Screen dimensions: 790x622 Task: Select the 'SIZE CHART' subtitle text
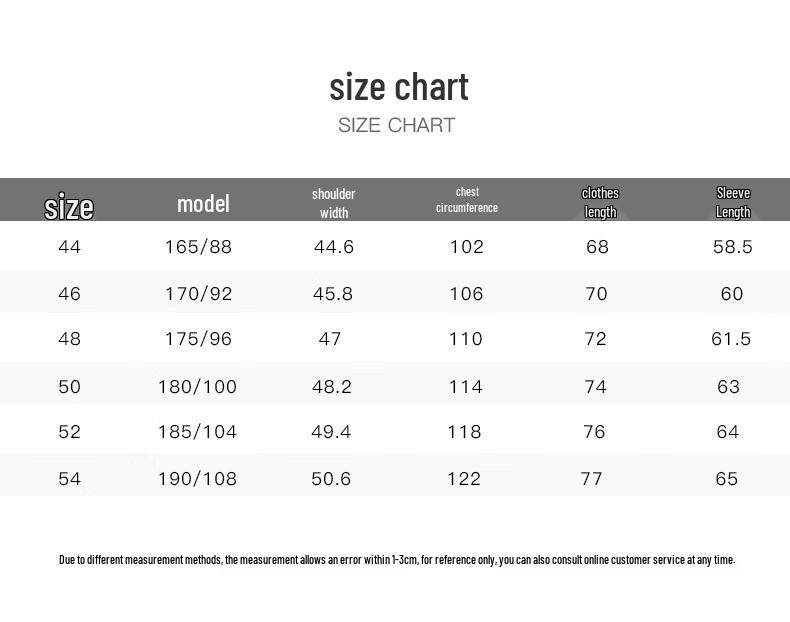[396, 125]
